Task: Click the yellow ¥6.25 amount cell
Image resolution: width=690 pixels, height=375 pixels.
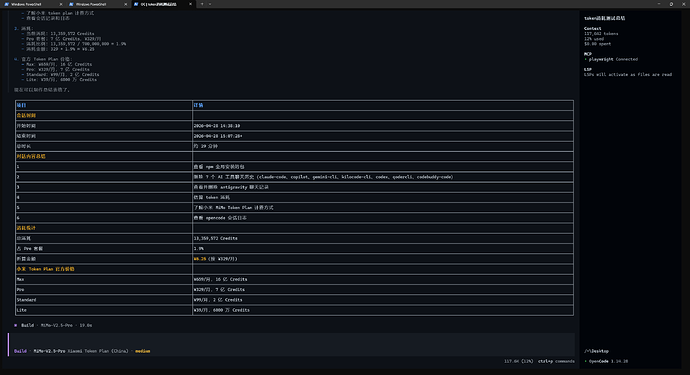Action: pos(383,259)
